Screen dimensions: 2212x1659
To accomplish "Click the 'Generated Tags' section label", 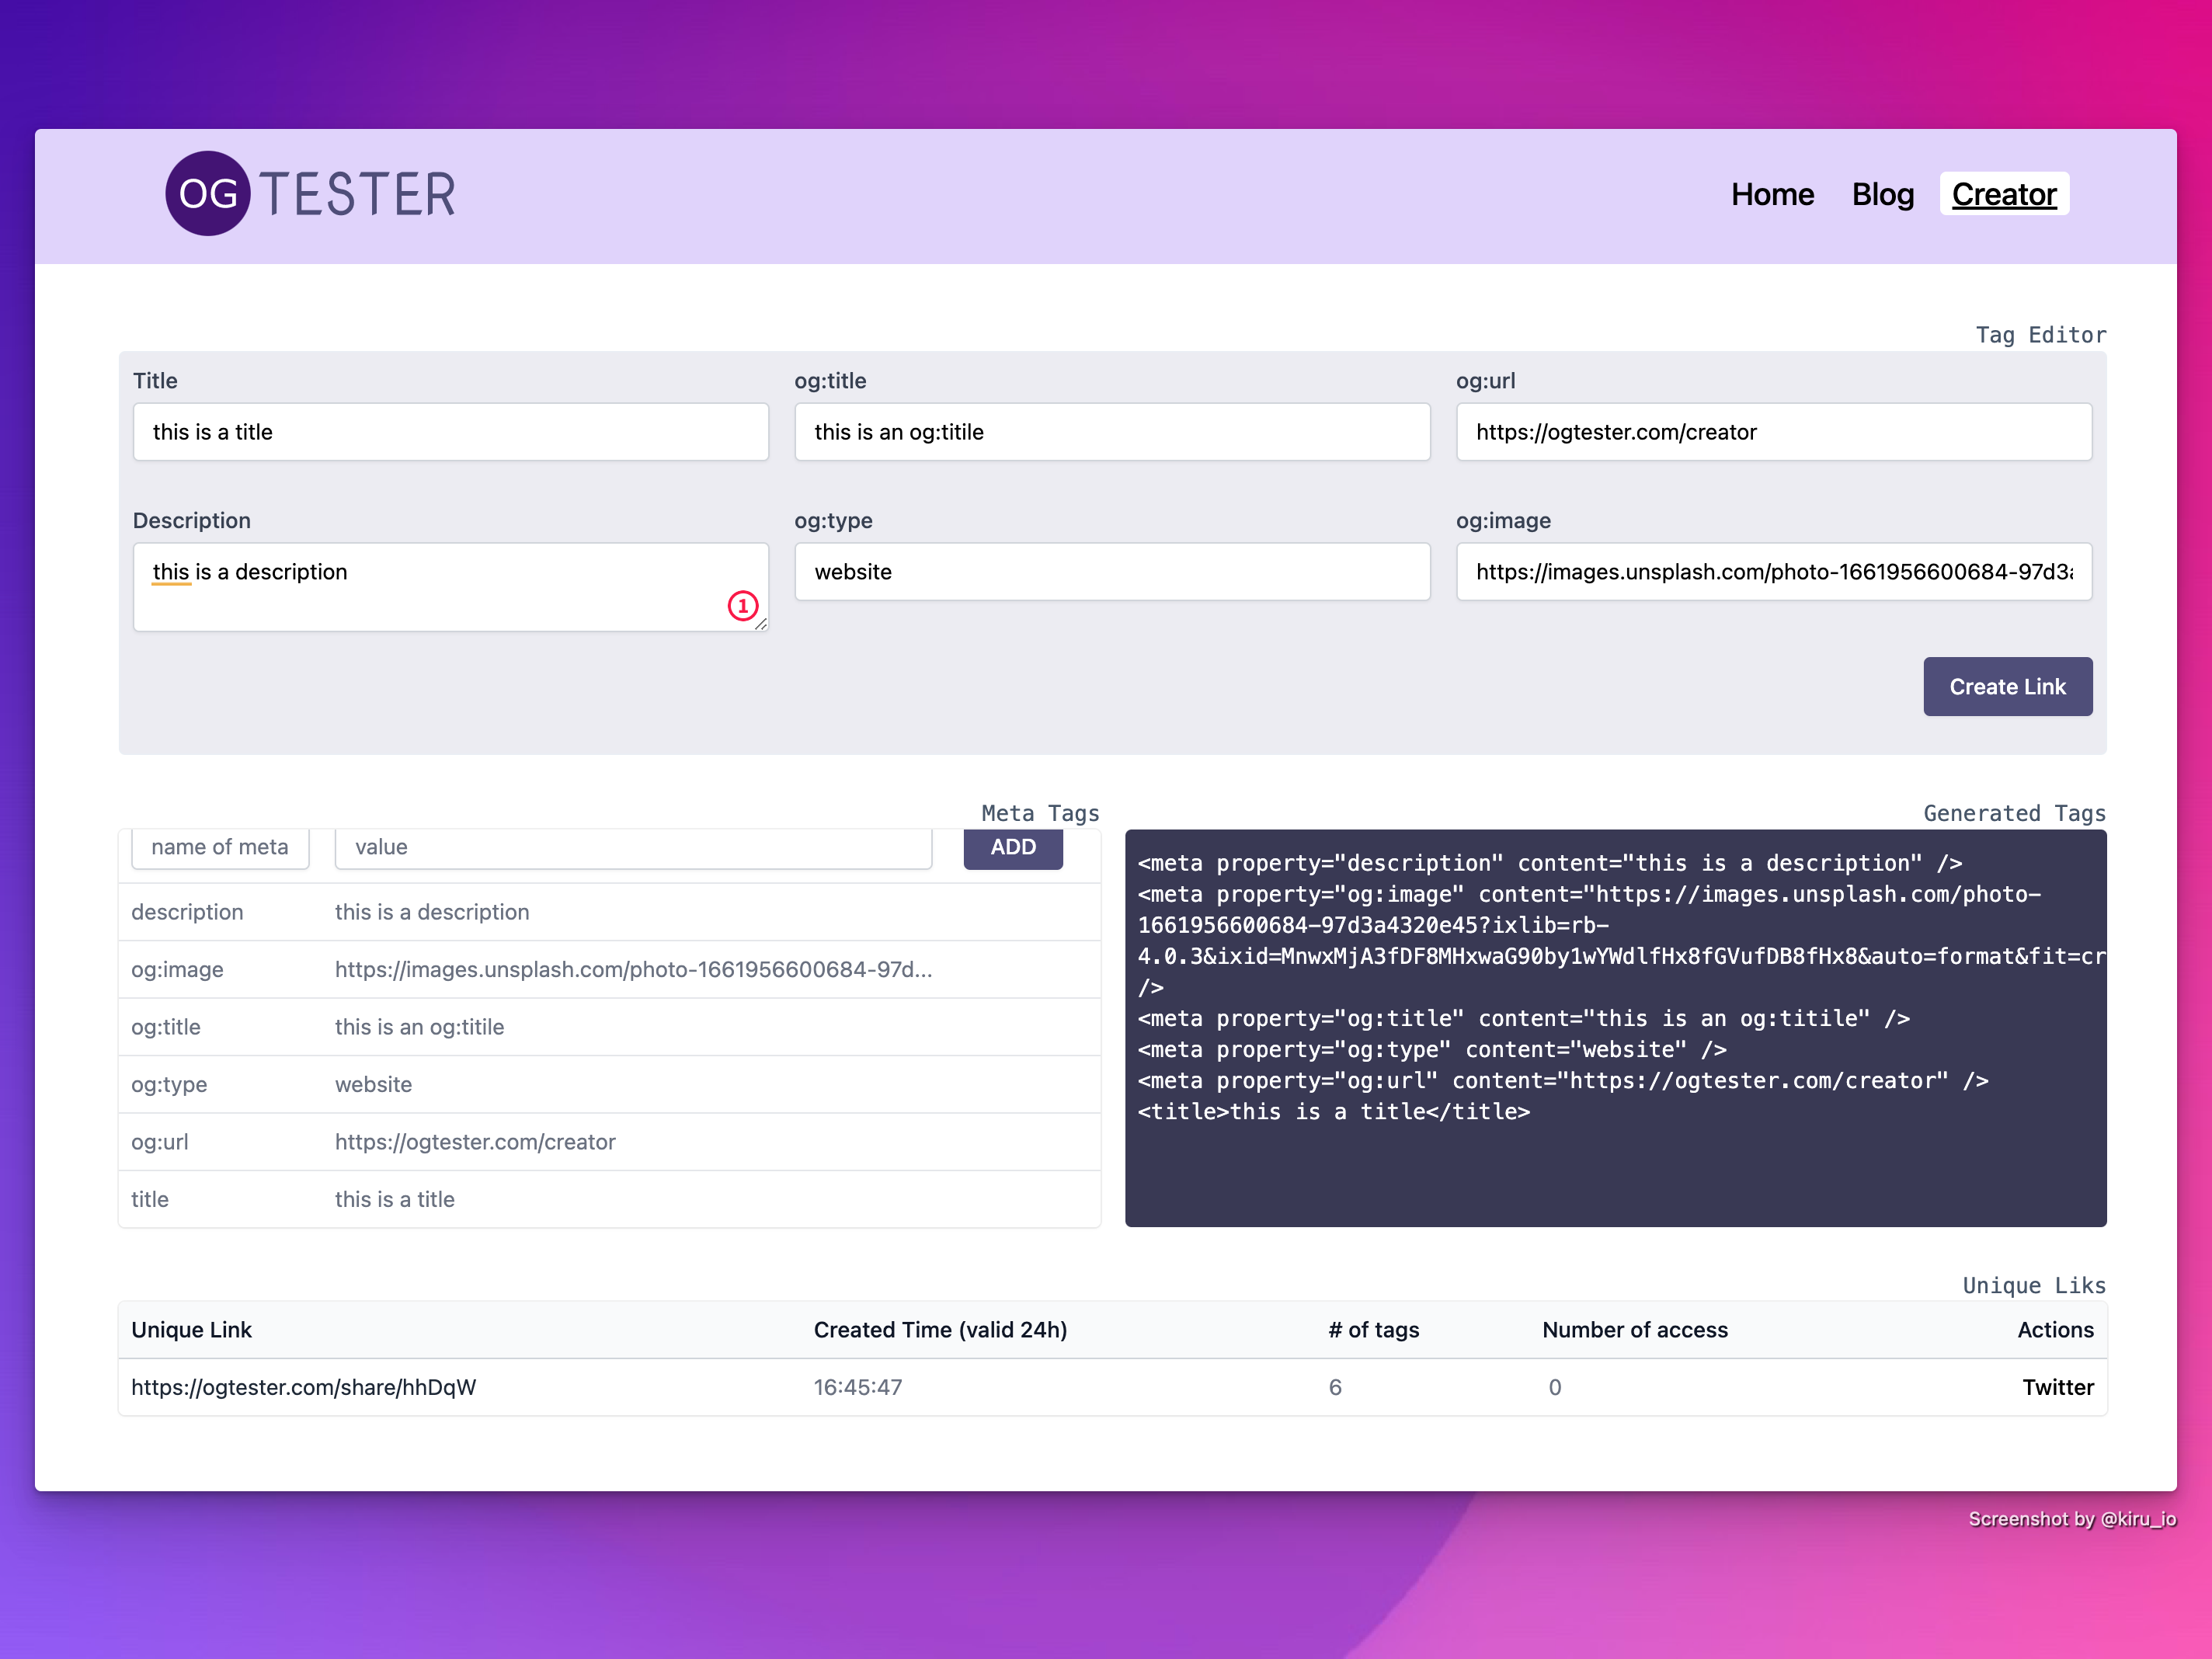I will [2014, 813].
